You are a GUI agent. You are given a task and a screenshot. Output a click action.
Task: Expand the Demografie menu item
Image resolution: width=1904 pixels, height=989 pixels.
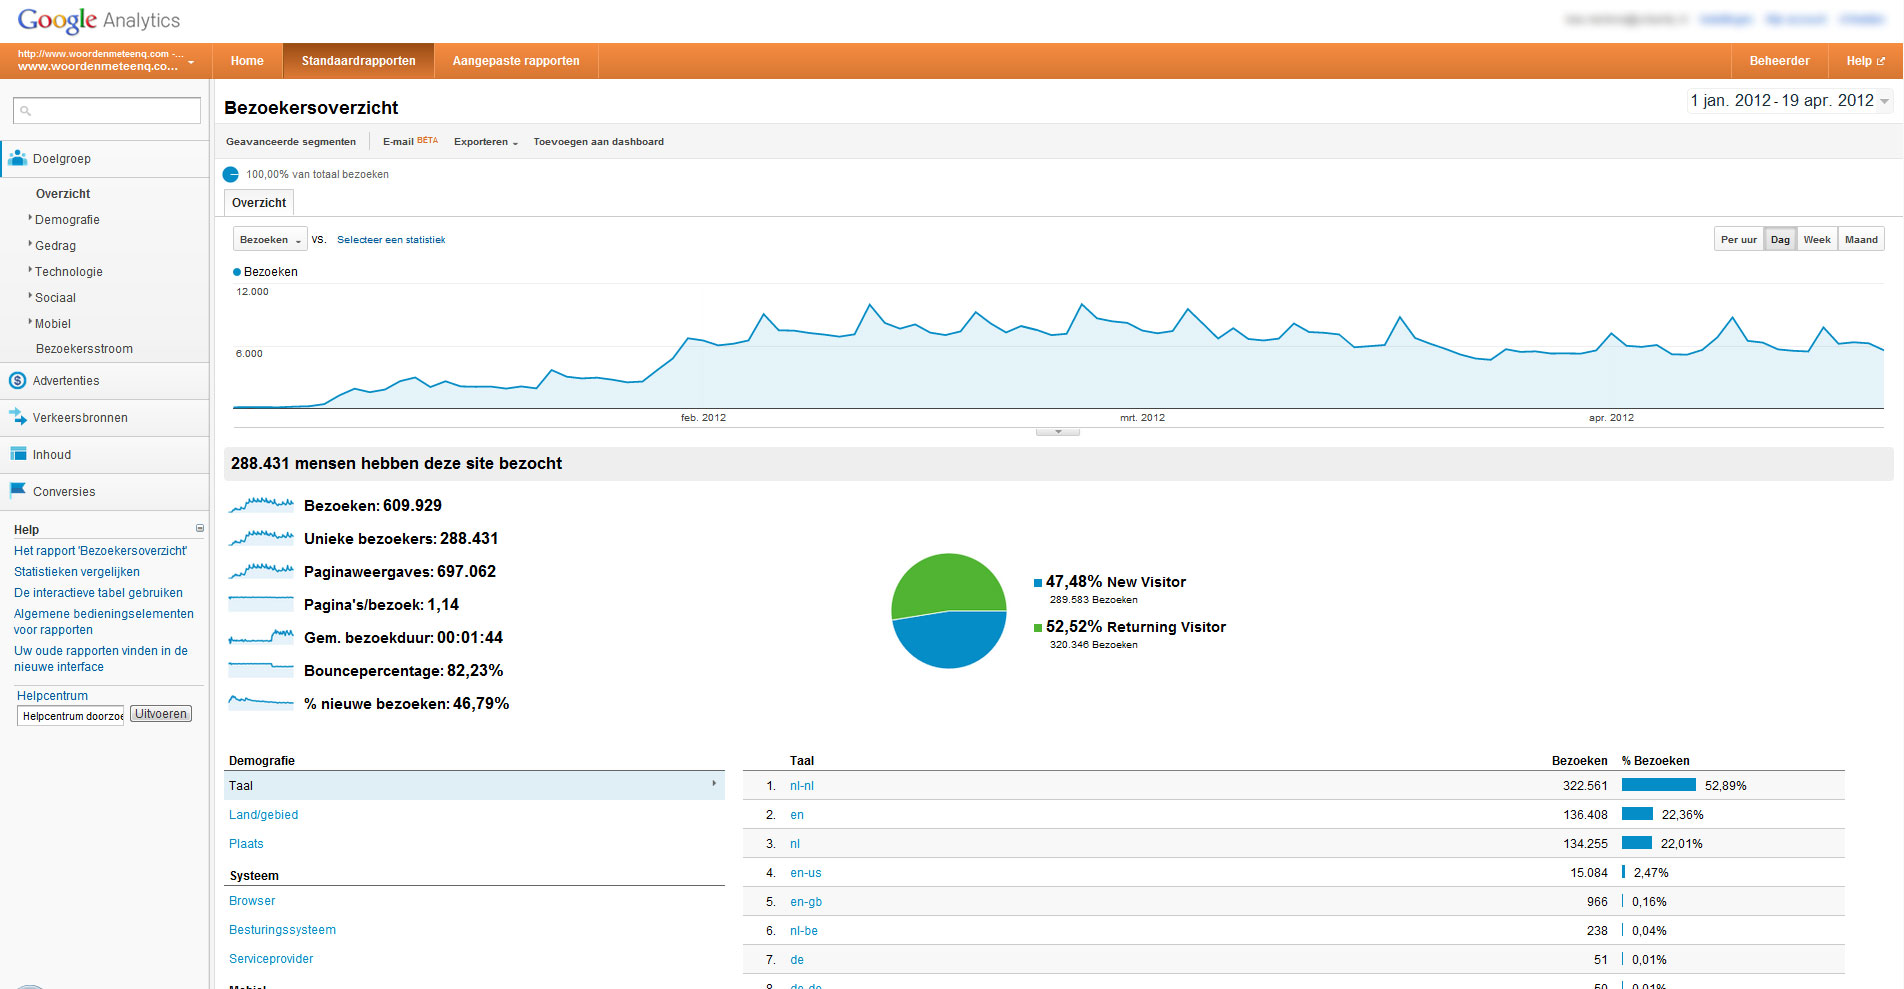click(x=66, y=219)
